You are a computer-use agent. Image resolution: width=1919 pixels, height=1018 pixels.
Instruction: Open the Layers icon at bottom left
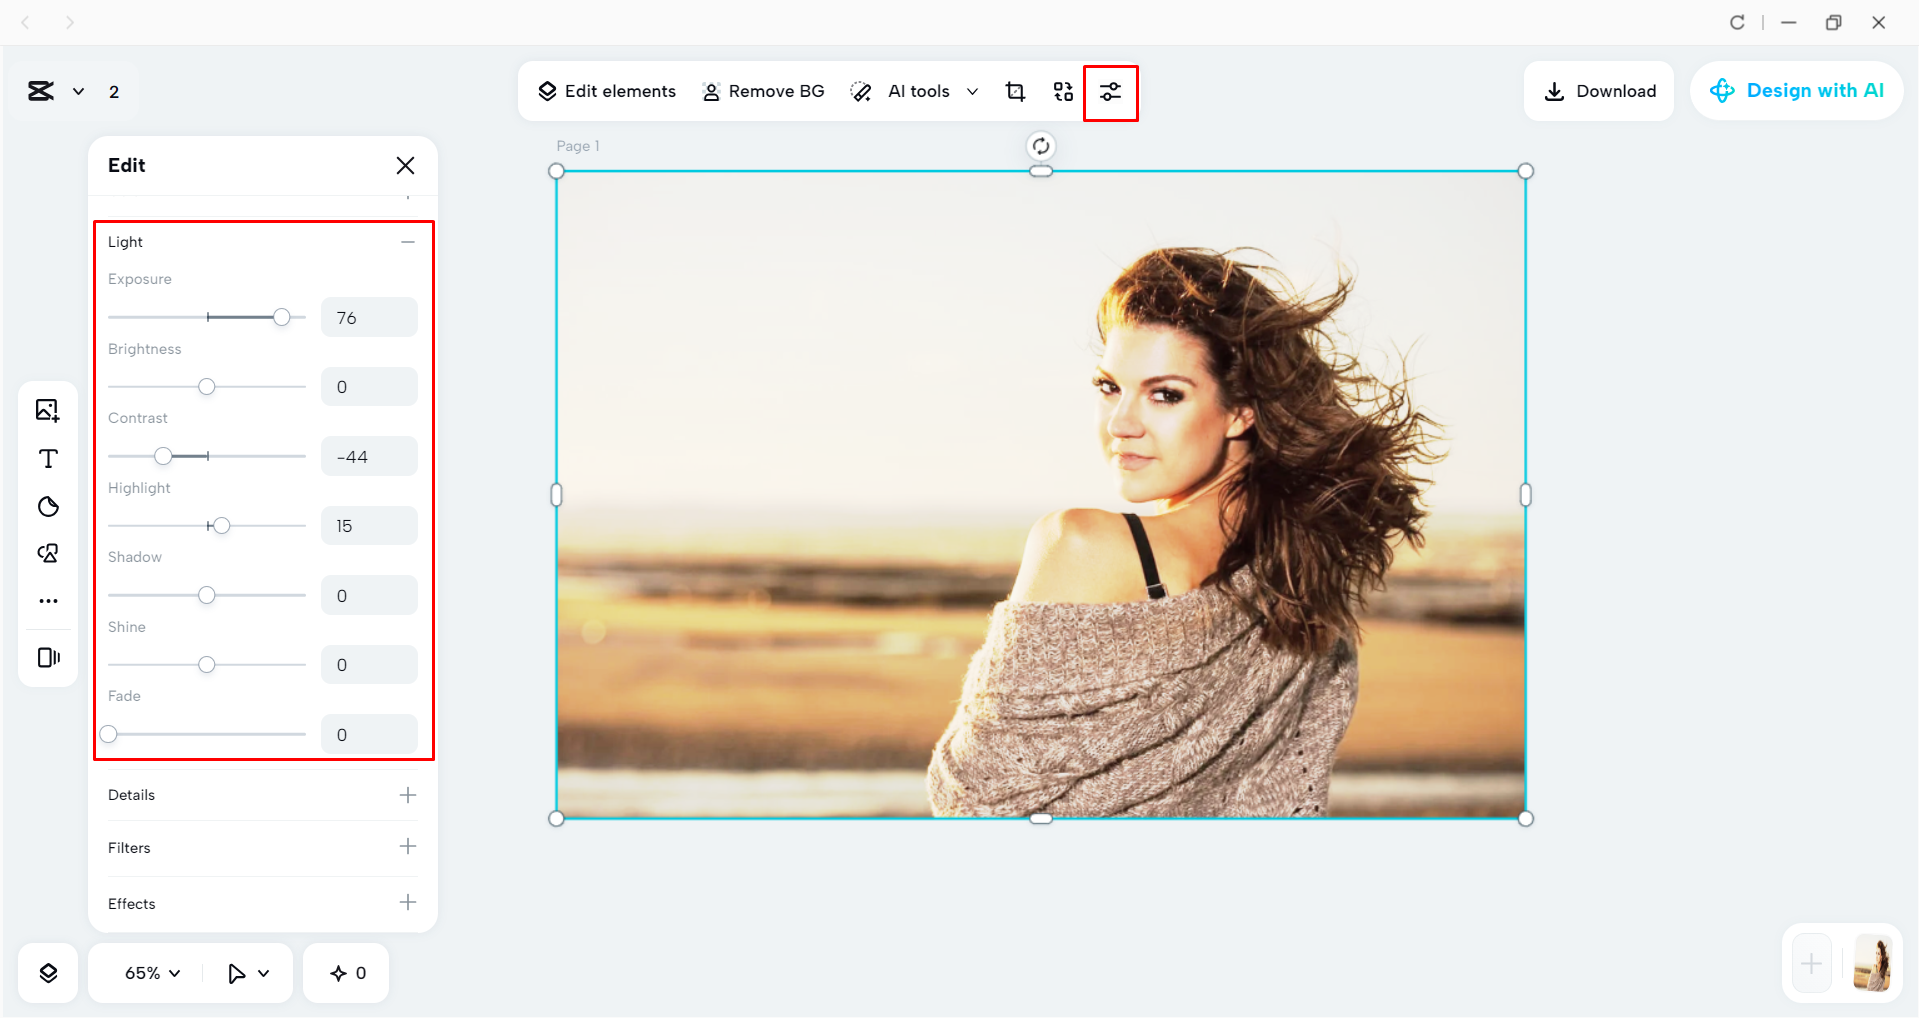pos(47,972)
